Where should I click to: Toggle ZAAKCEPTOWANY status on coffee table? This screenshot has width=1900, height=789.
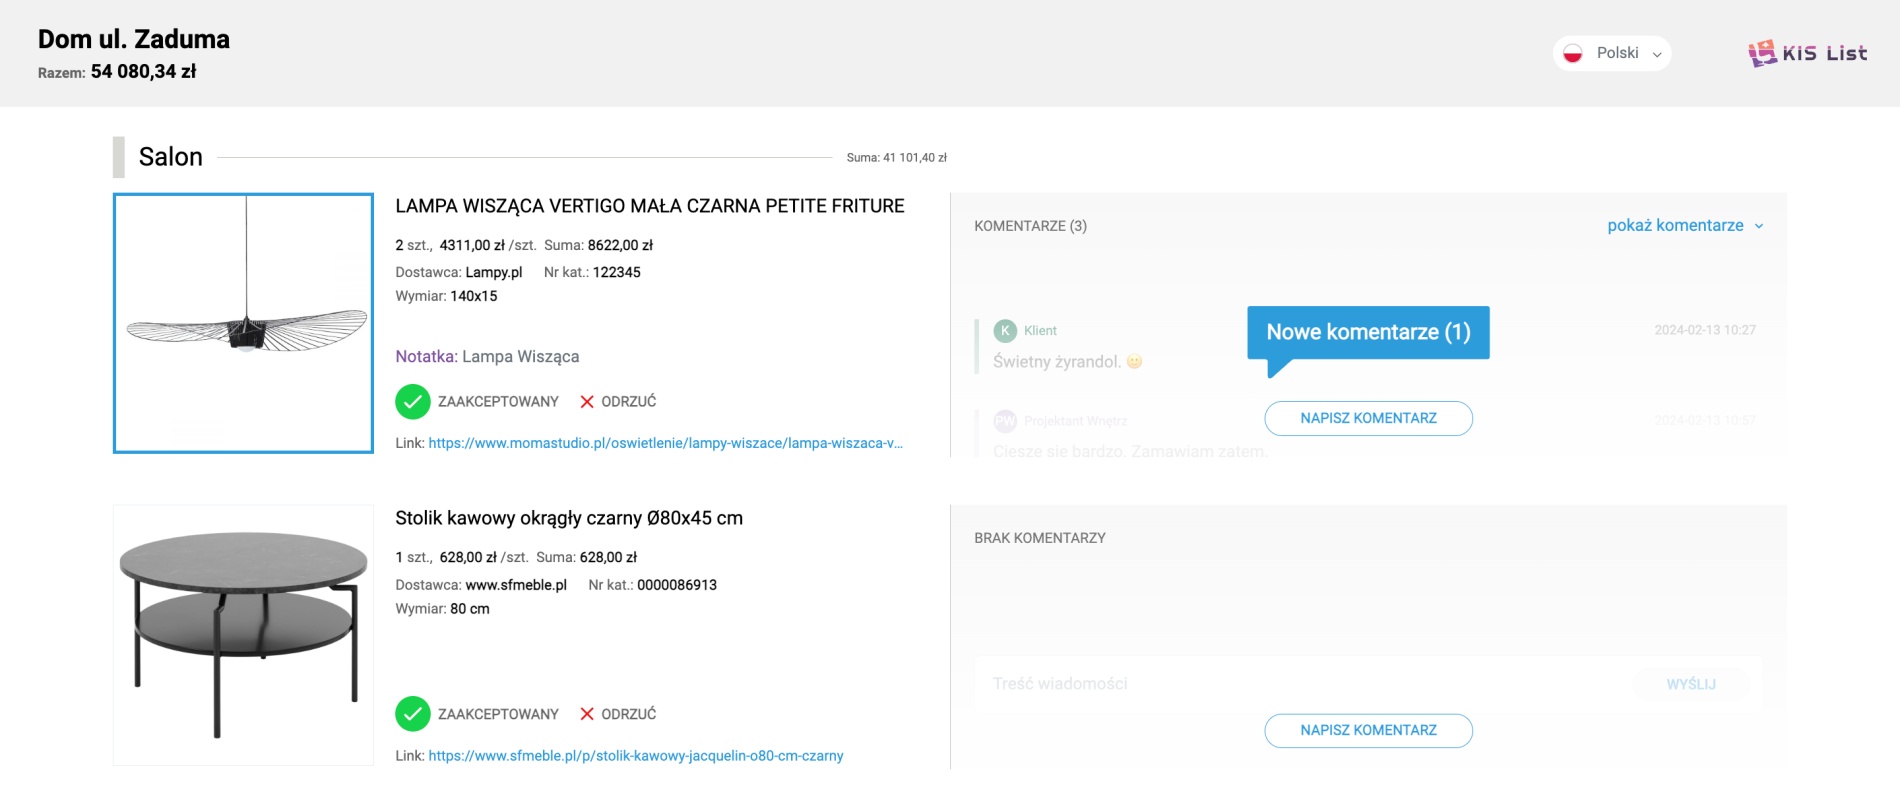[497, 714]
